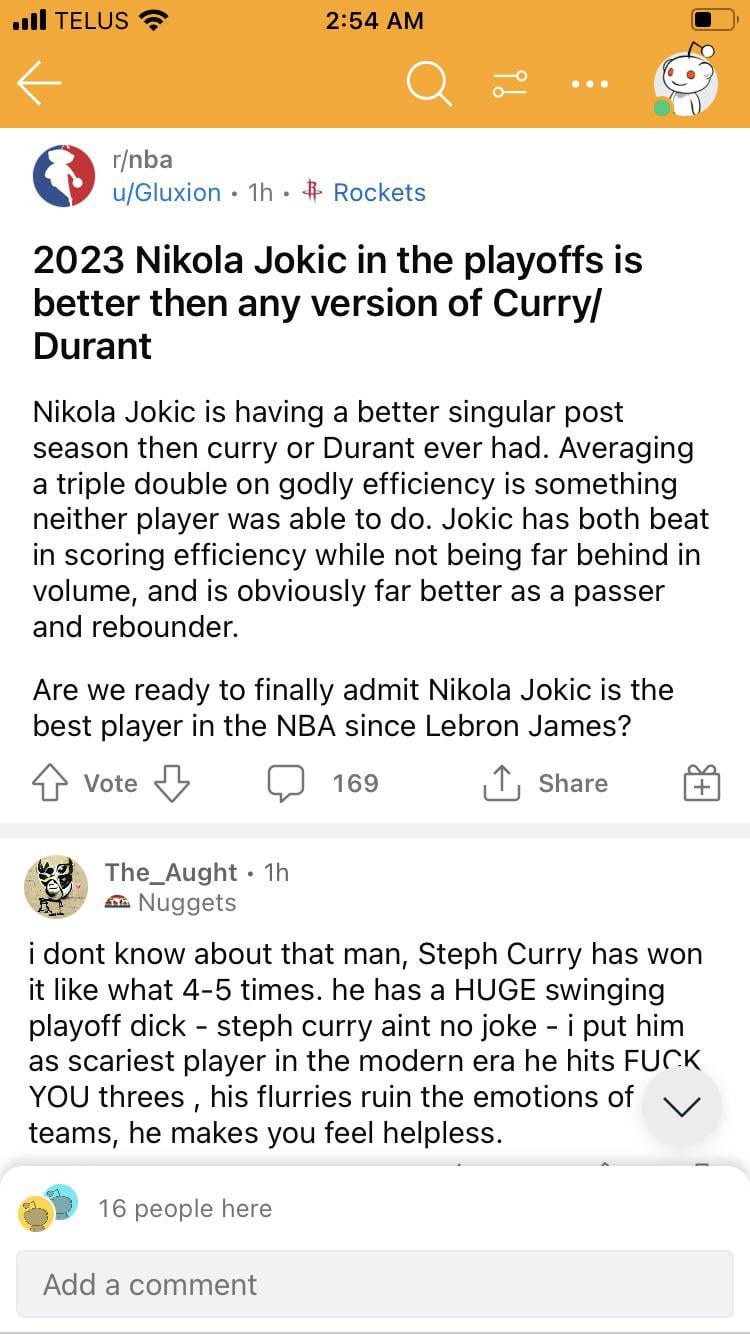Give an award using gift icon
This screenshot has height=1334, width=750.
[x=702, y=783]
